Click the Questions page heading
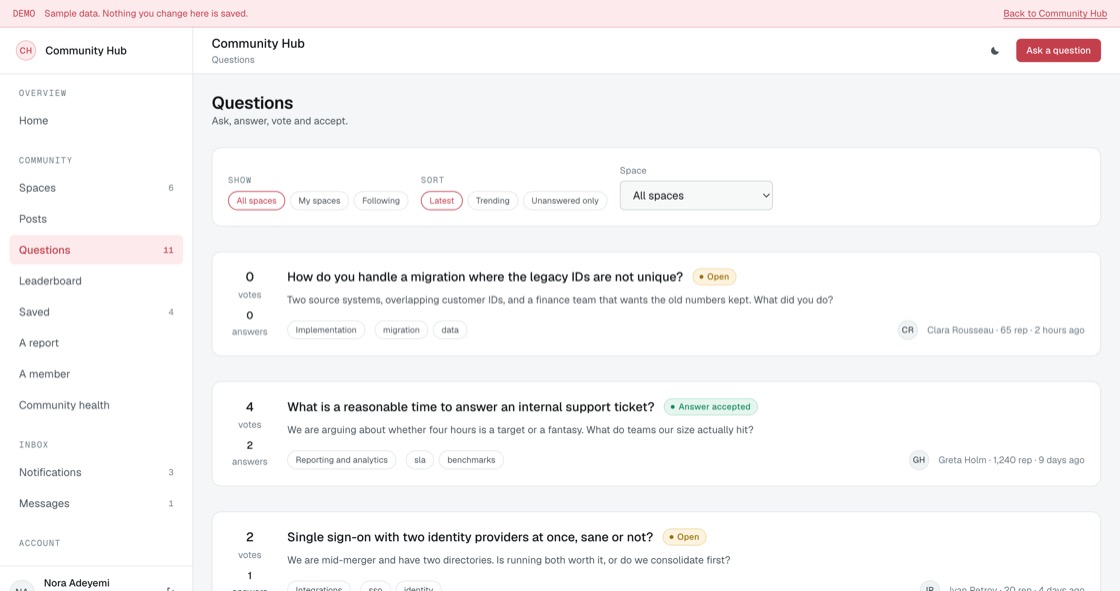 point(252,103)
